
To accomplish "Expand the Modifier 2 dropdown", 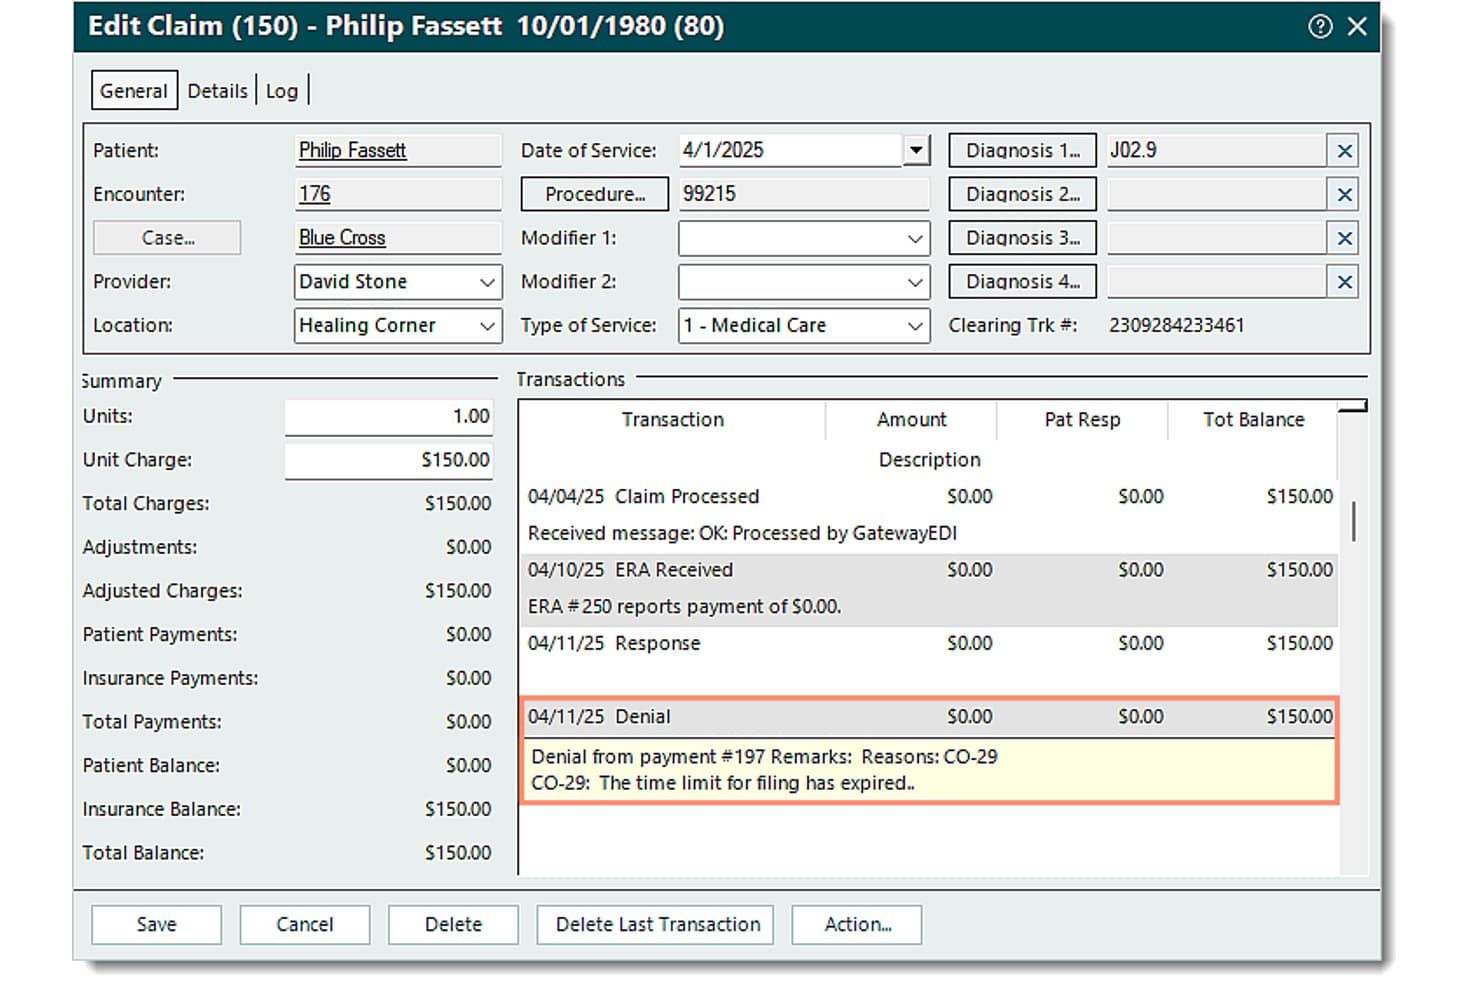I will [x=914, y=282].
